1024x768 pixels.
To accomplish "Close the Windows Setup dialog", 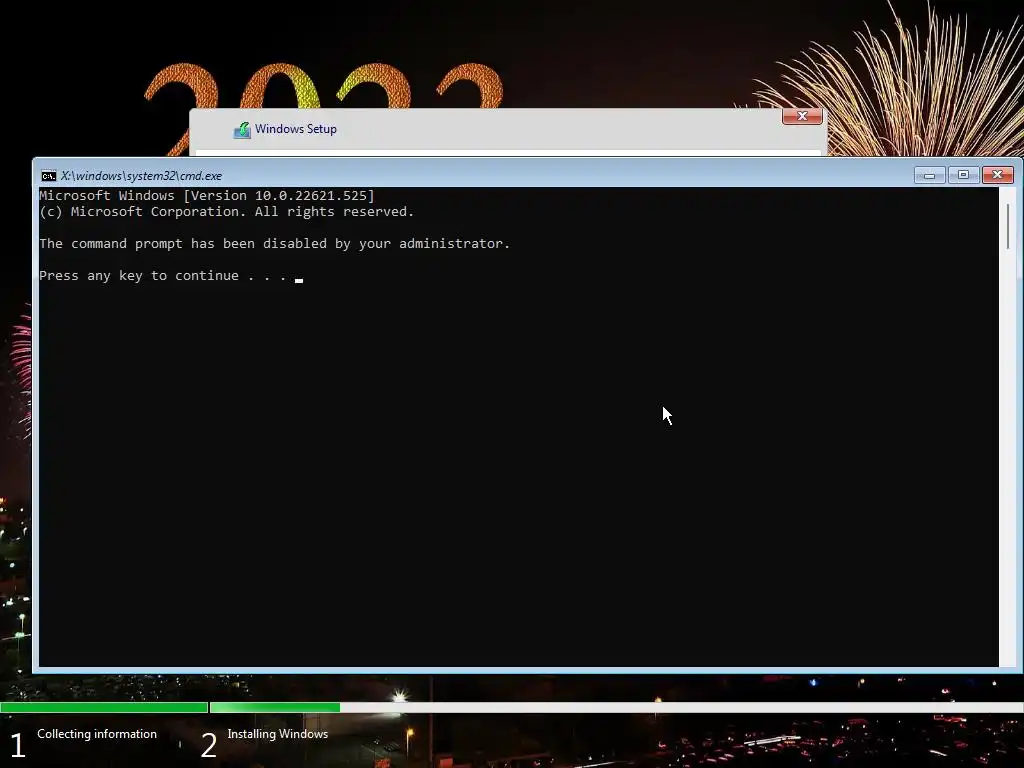I will [x=802, y=116].
